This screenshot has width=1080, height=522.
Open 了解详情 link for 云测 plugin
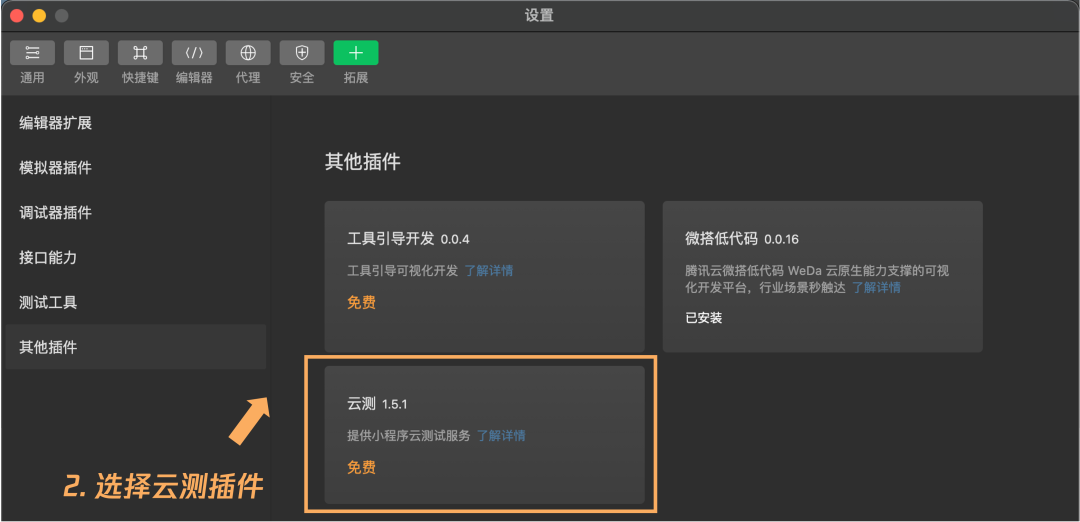501,436
